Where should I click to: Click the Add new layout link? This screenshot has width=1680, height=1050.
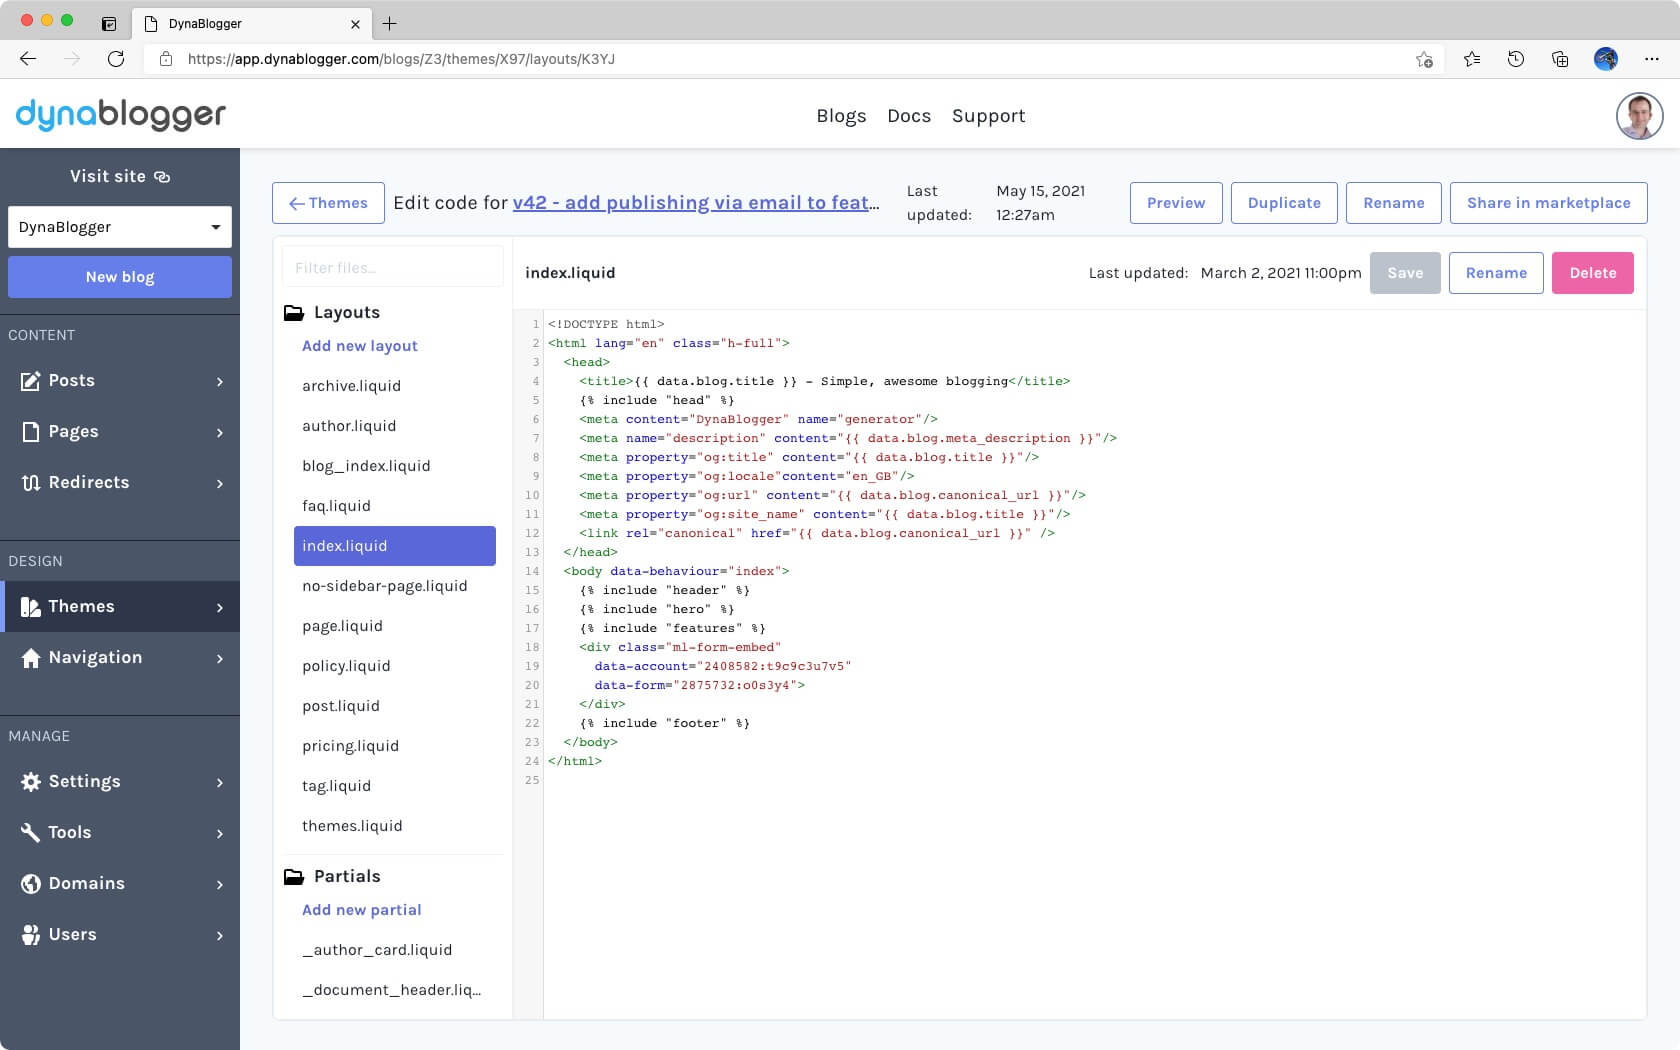[x=360, y=346]
